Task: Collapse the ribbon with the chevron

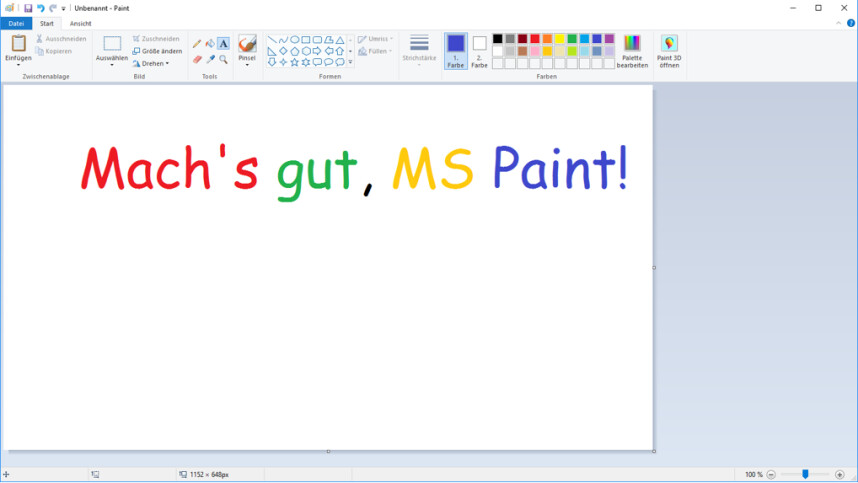Action: click(838, 23)
